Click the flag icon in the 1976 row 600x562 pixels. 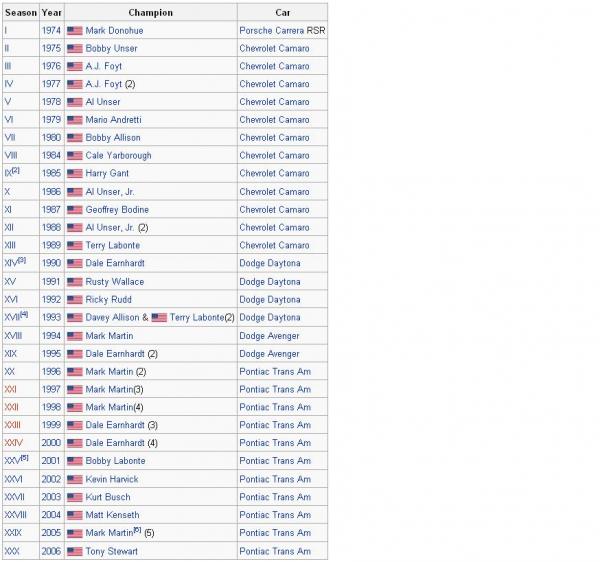75,67
